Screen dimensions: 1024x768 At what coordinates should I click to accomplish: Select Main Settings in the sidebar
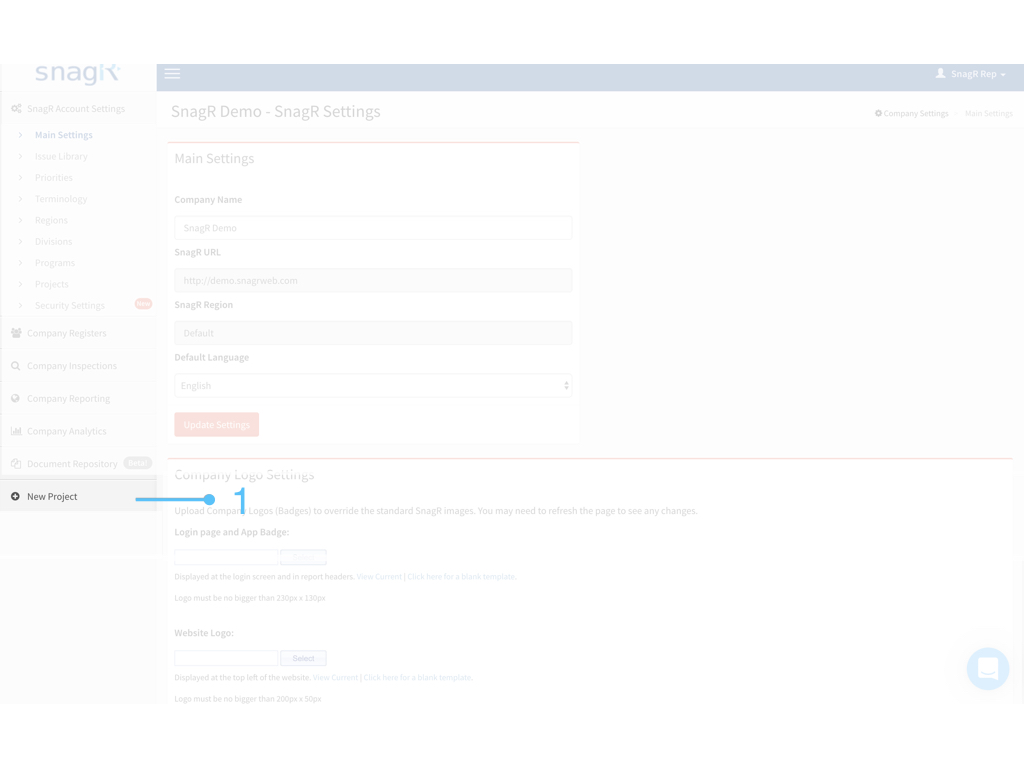pyautogui.click(x=63, y=135)
